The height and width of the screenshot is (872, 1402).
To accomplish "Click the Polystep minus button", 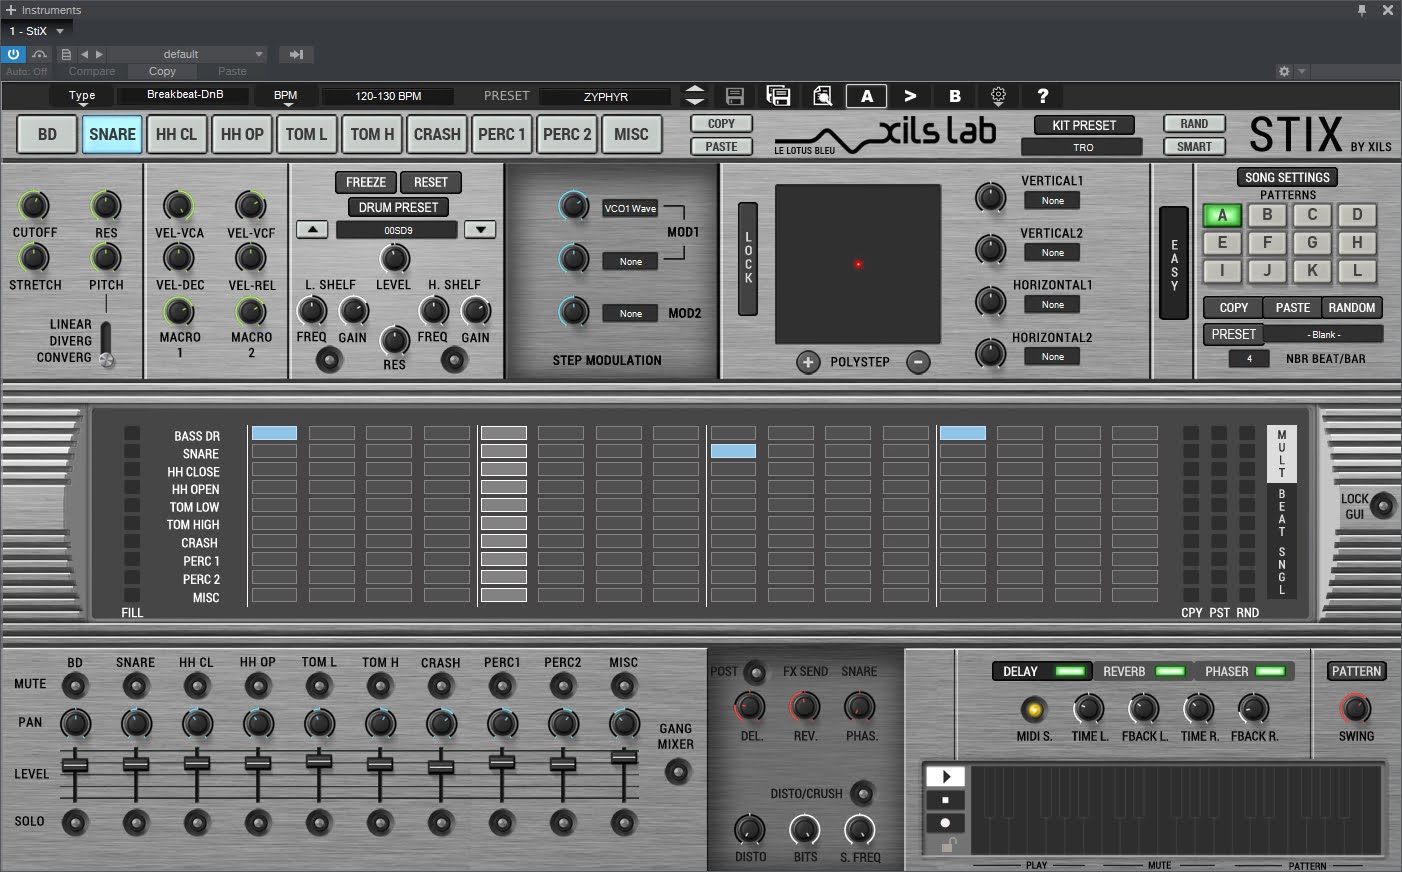I will click(918, 362).
